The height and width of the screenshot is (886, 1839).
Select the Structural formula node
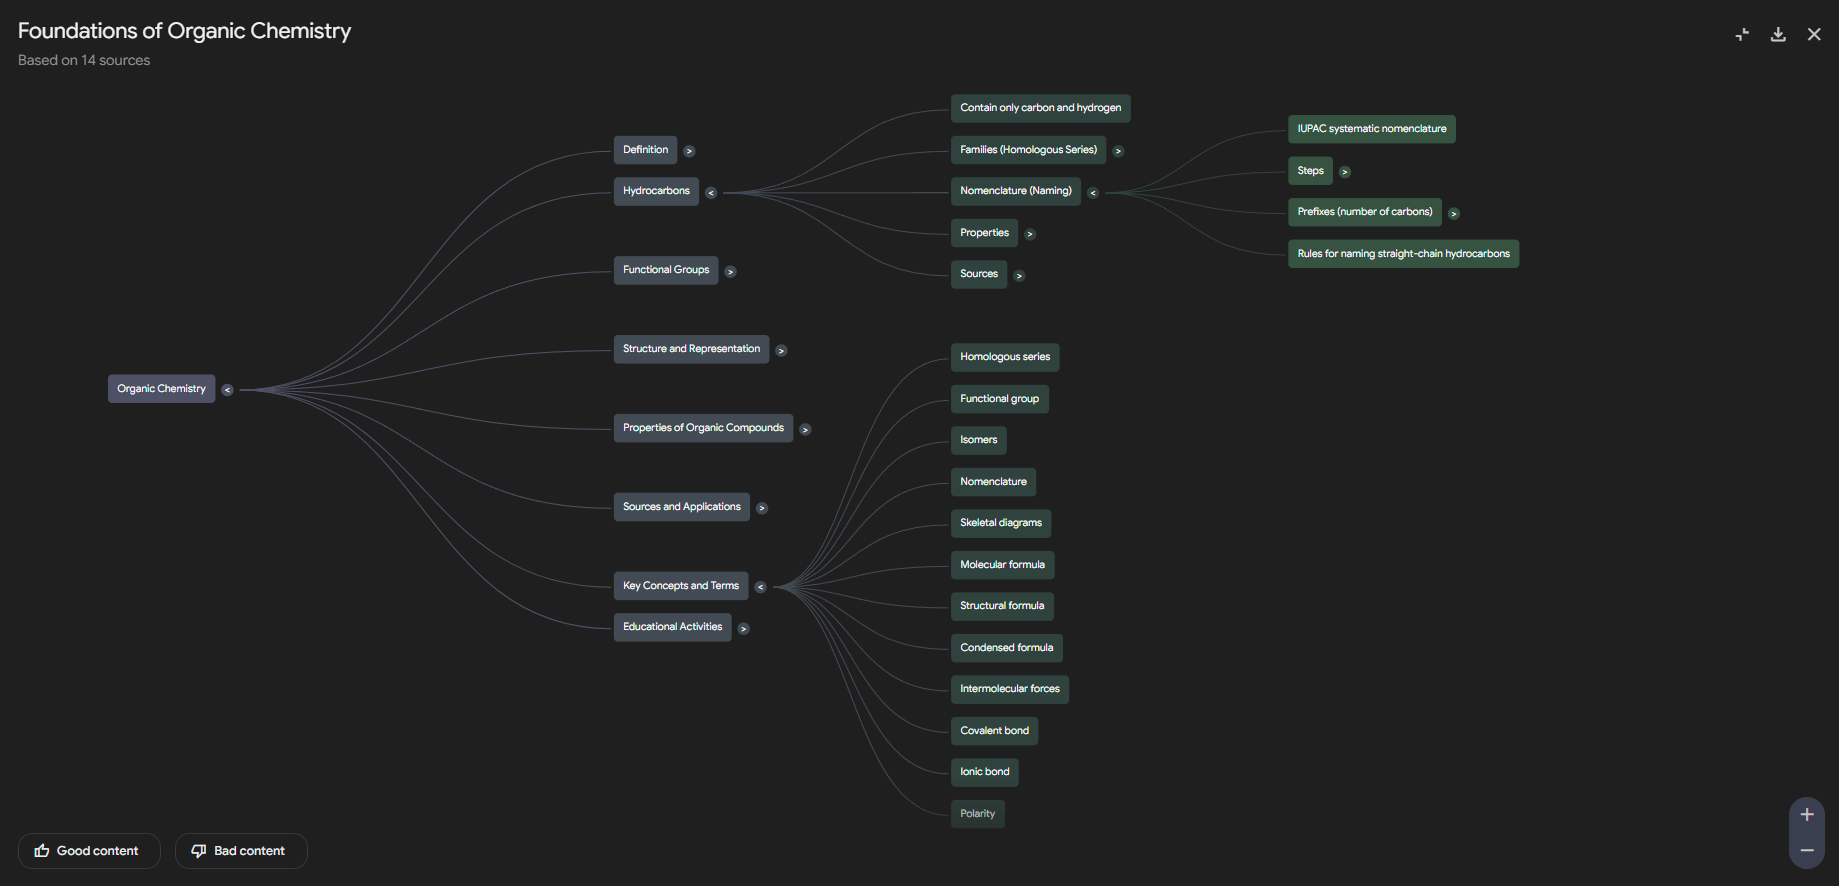pos(1002,606)
